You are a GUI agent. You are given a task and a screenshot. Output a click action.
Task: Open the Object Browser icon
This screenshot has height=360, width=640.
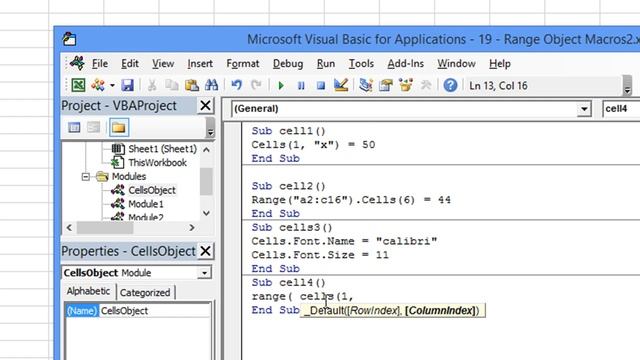click(x=406, y=85)
